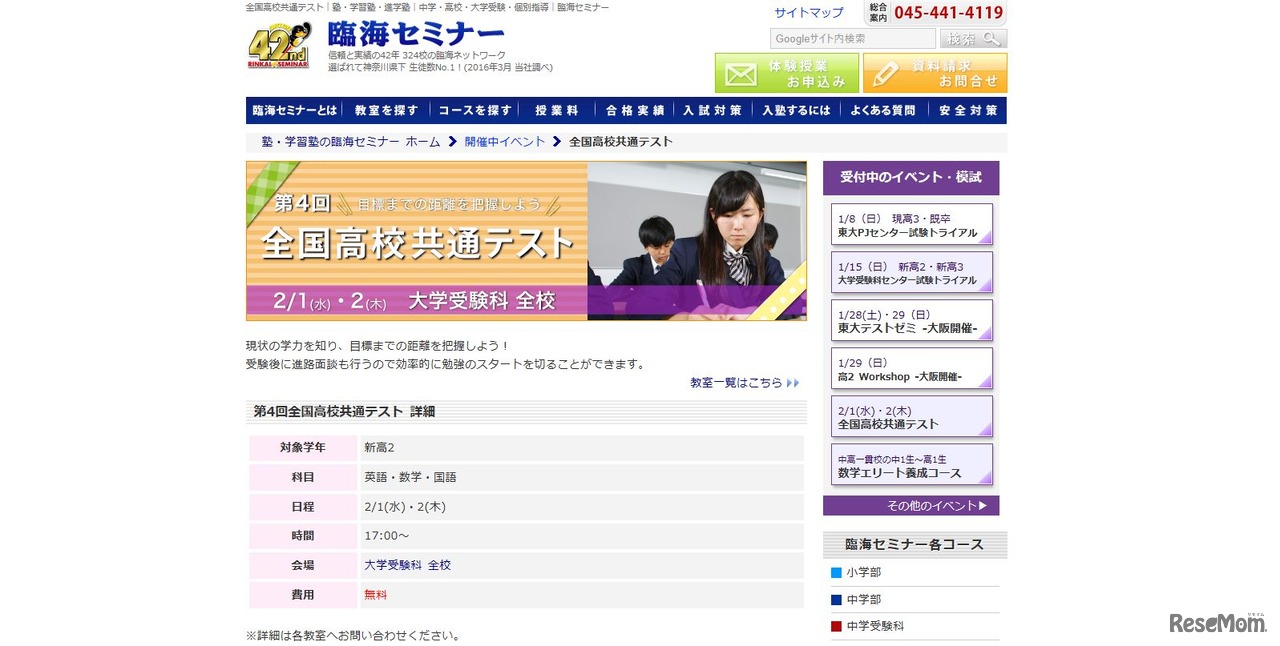The image size is (1280, 646).
Task: Click the ホーム breadcrumb link
Action: (x=350, y=142)
